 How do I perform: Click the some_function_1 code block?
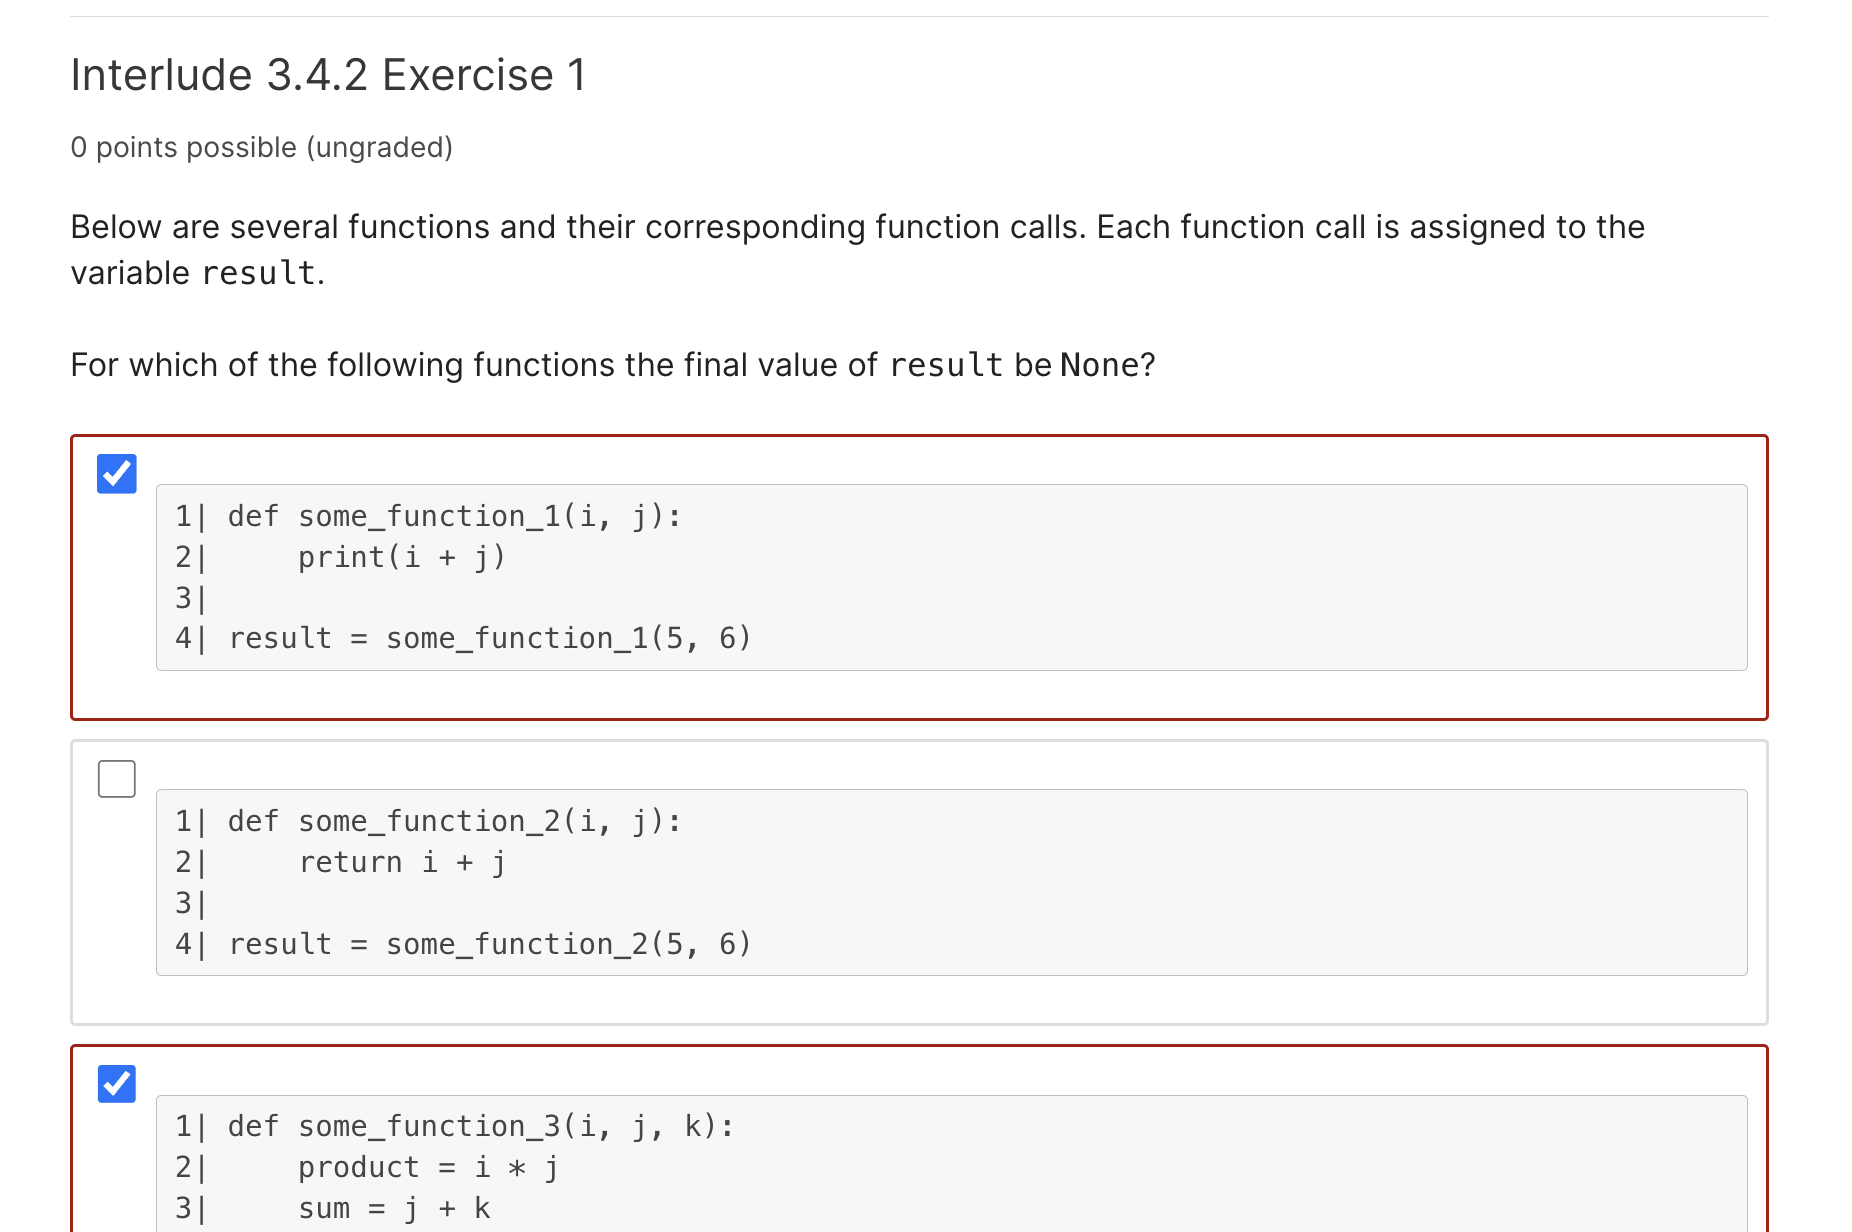point(950,577)
